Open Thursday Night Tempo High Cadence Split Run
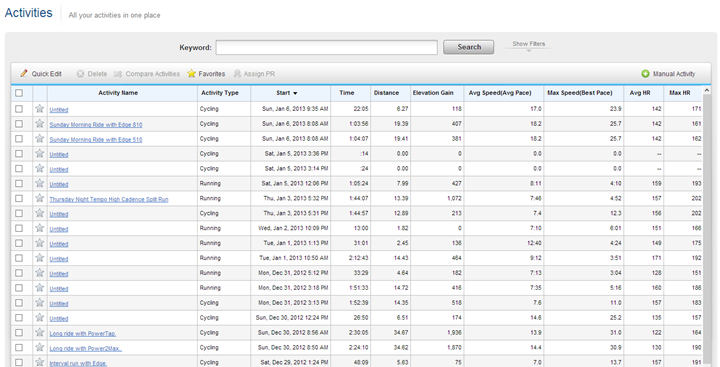The height and width of the screenshot is (367, 720). [109, 199]
